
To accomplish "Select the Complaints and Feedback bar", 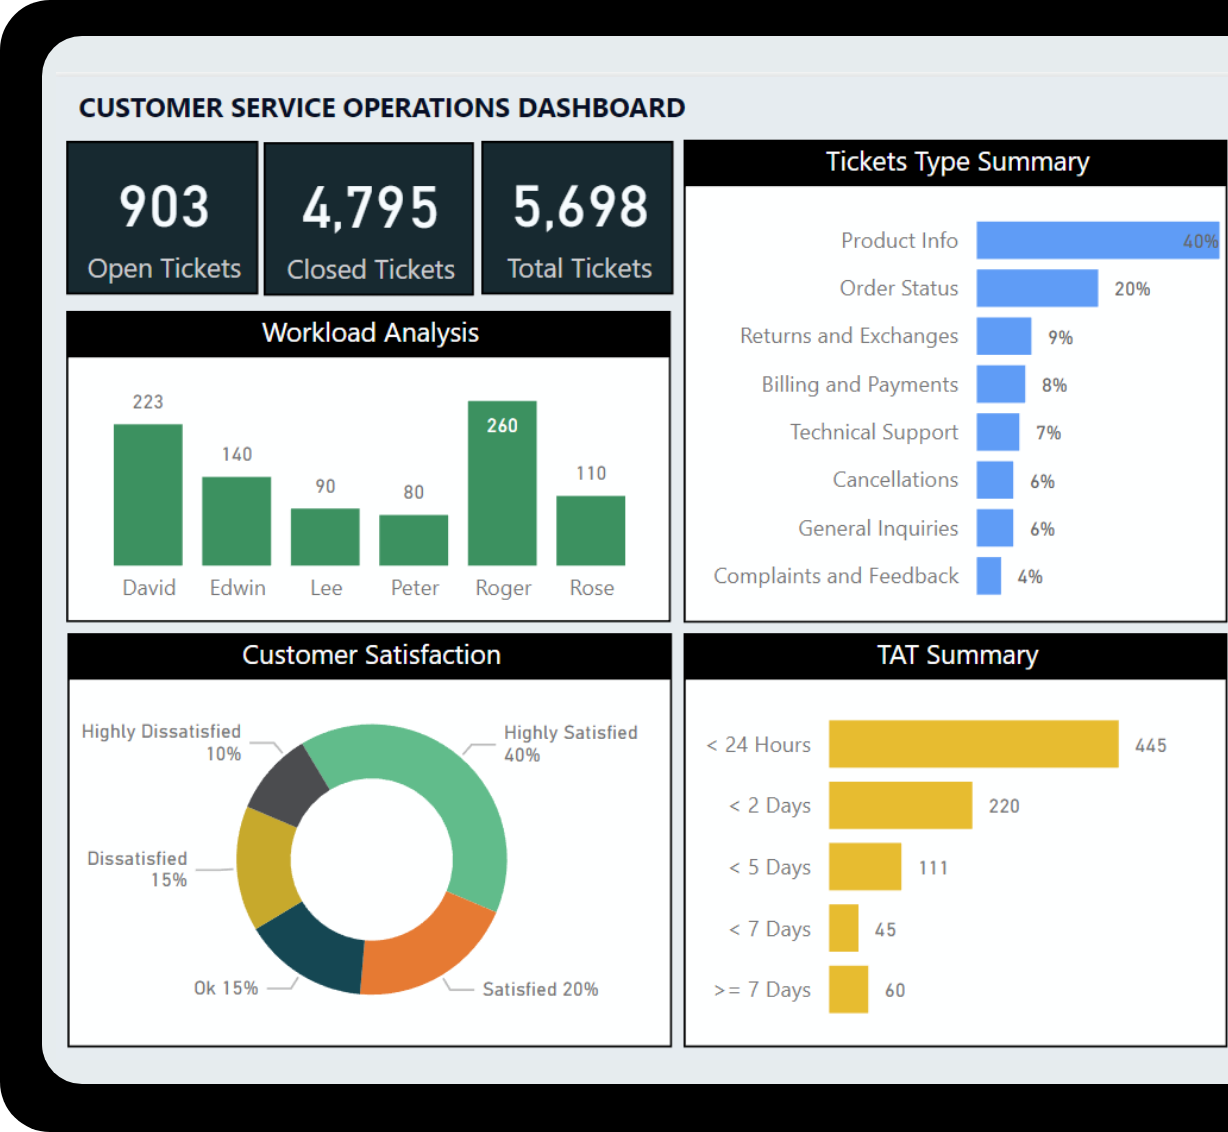I will click(989, 576).
